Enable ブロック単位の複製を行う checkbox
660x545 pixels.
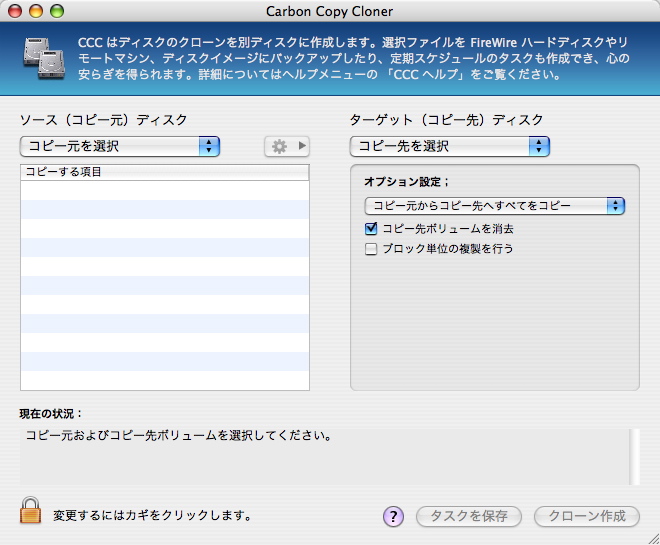[x=372, y=249]
